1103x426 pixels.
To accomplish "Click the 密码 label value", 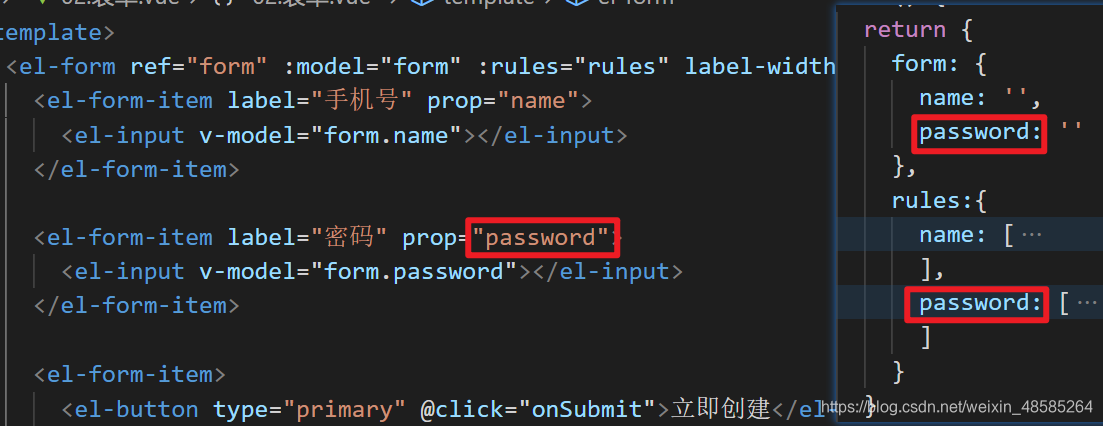I will [348, 238].
